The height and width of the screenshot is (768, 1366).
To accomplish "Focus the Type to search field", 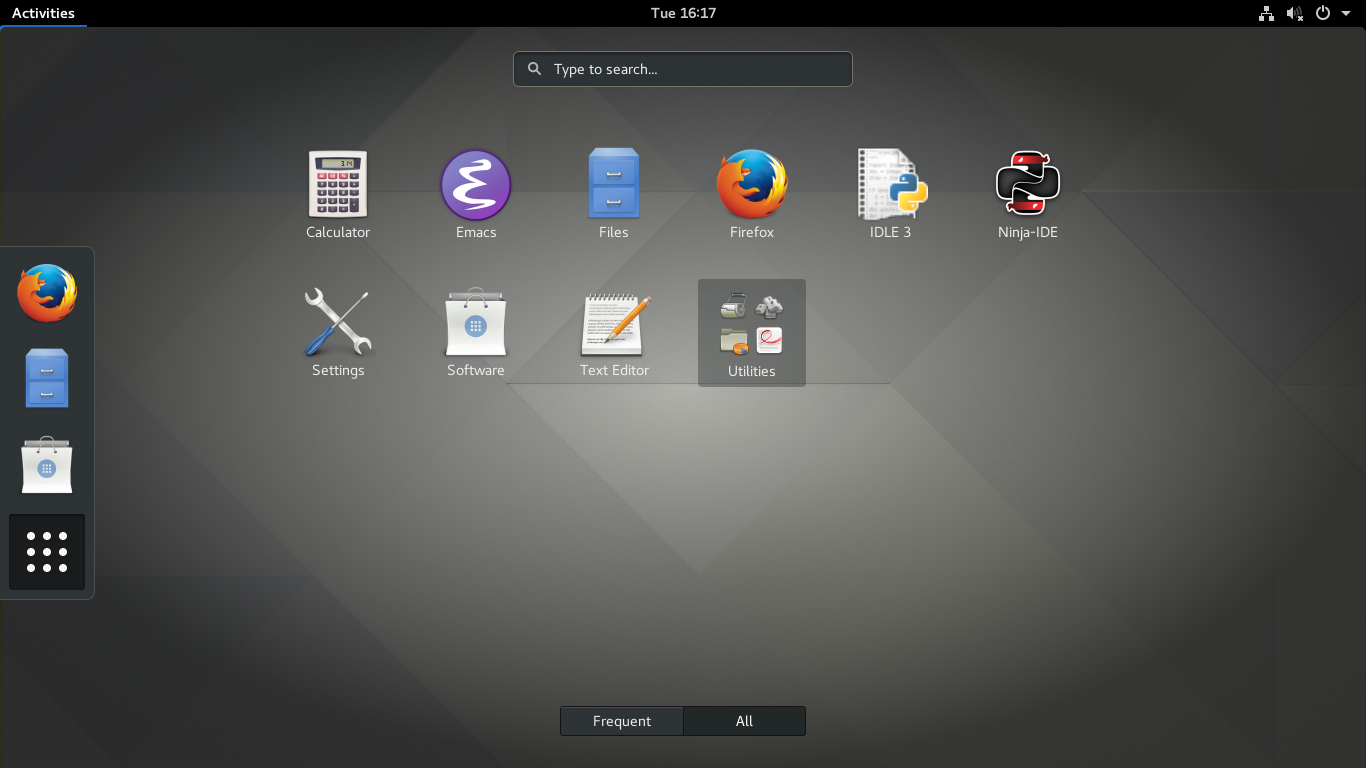I will pos(683,69).
